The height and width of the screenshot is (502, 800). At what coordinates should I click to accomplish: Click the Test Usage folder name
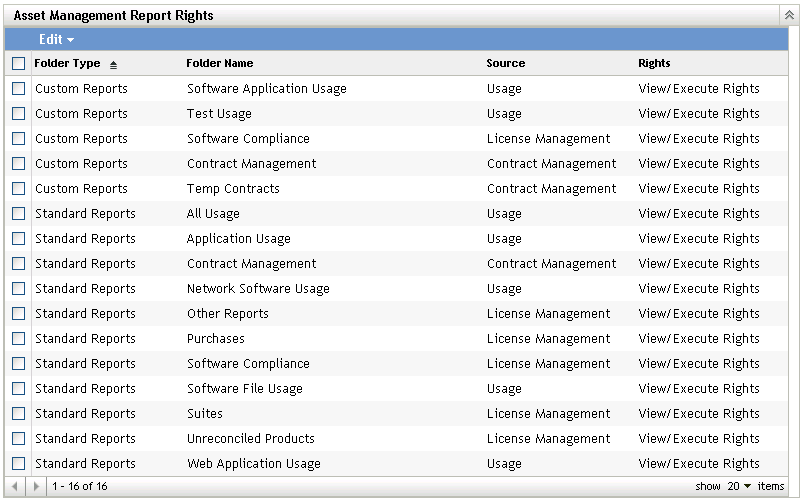click(219, 114)
